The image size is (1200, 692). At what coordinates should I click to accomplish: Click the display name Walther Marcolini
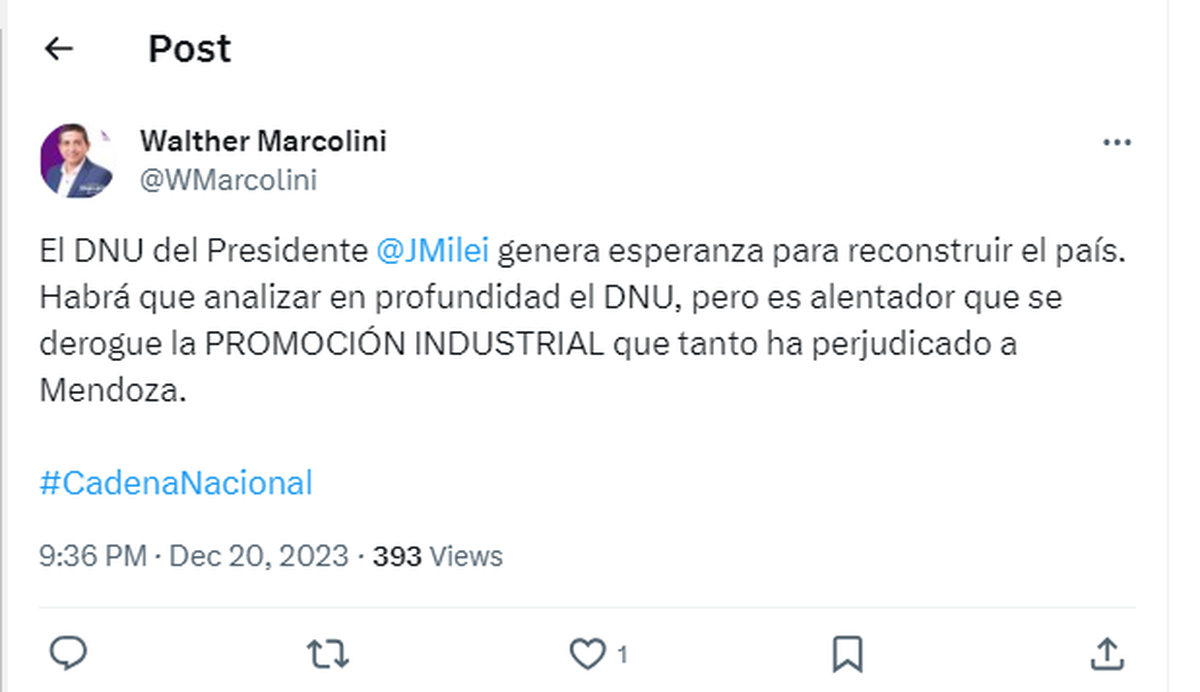tap(263, 141)
